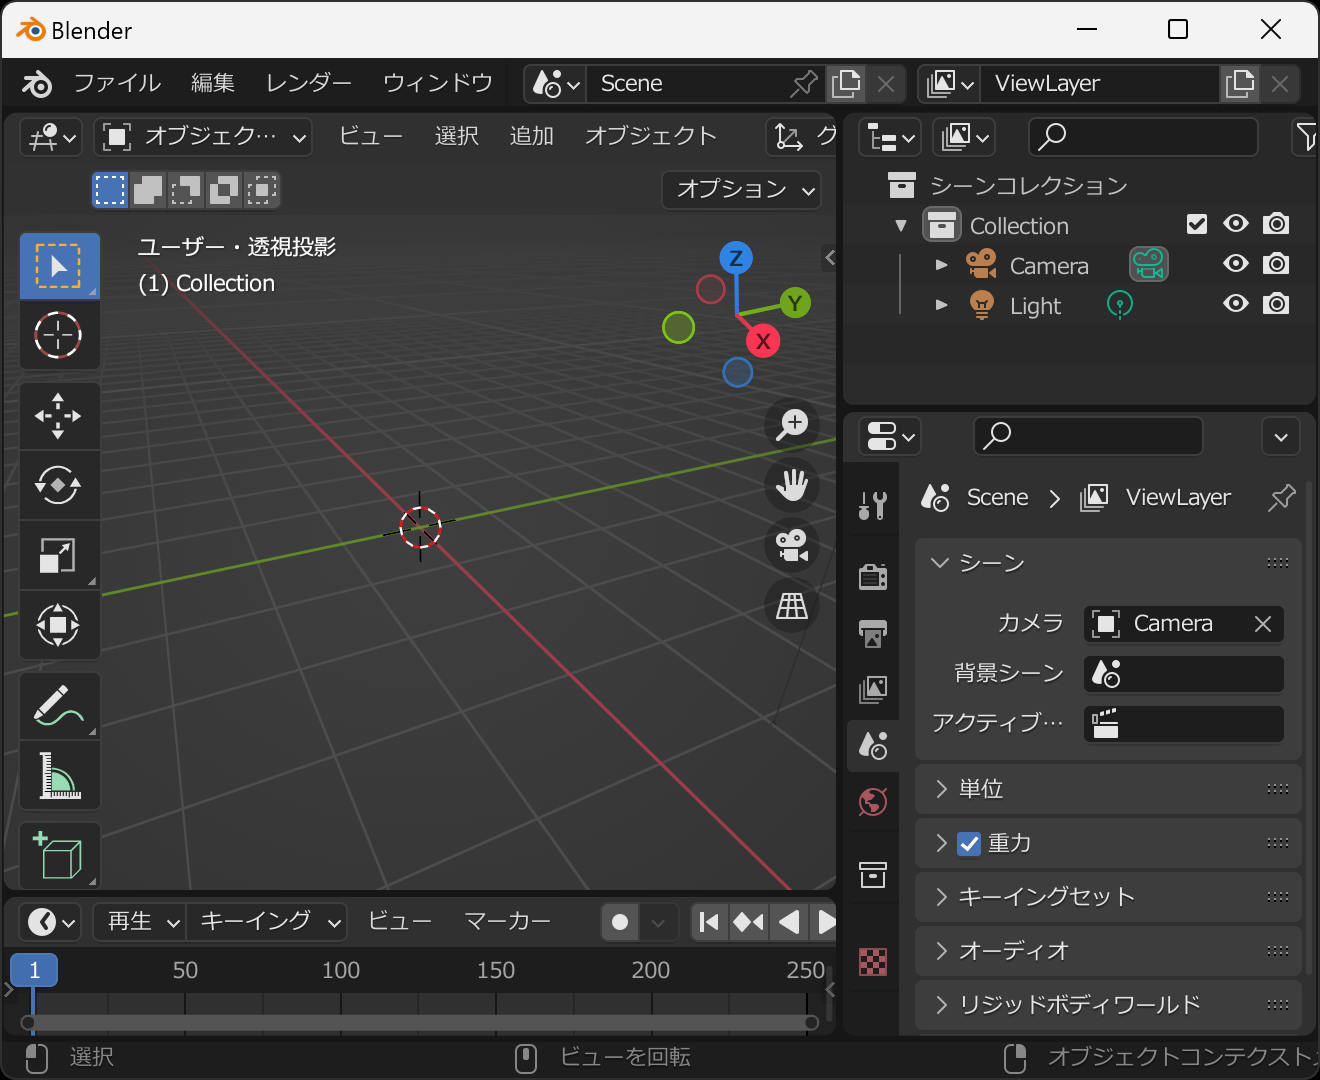Open the Render properties tab
The image size is (1320, 1080).
pyautogui.click(x=873, y=577)
